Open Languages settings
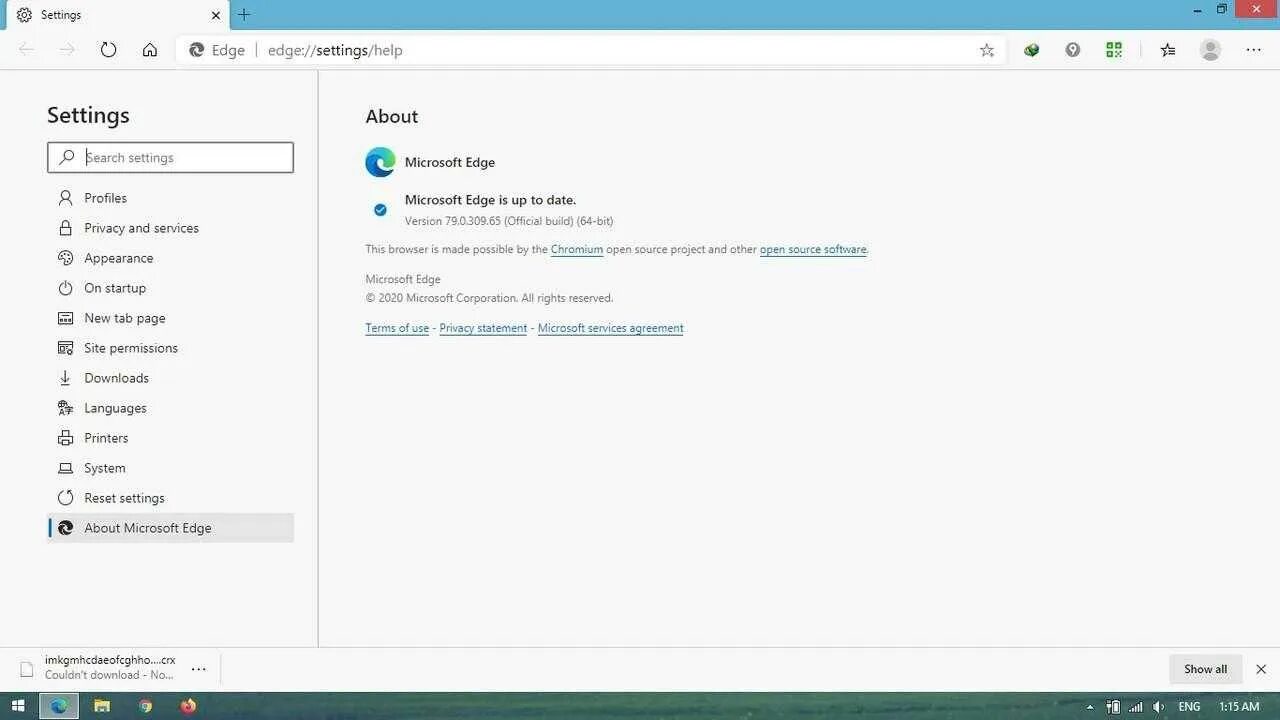 click(170, 408)
